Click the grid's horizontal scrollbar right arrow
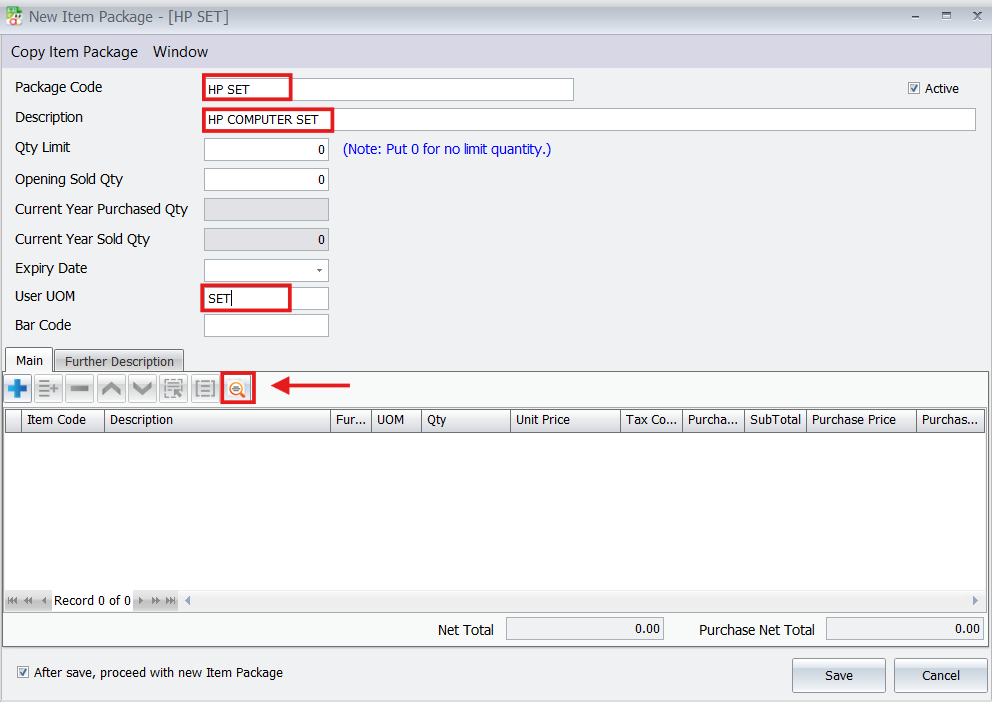 [x=976, y=601]
